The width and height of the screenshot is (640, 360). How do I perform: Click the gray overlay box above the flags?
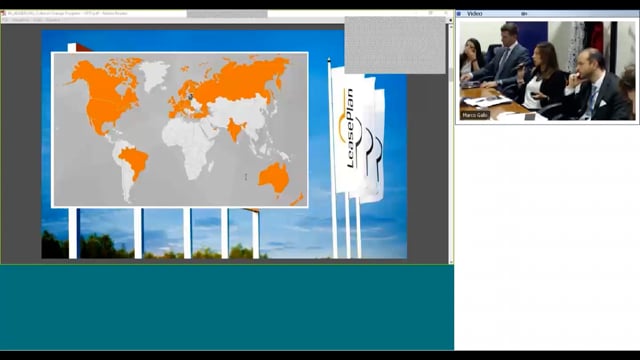395,45
